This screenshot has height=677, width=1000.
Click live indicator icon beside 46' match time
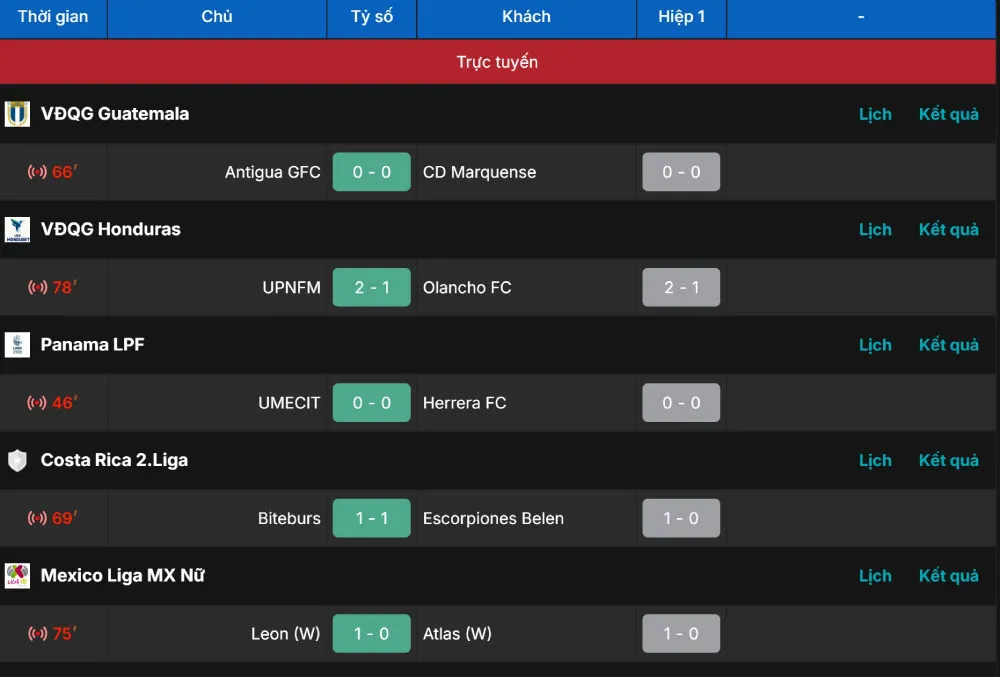click(37, 403)
